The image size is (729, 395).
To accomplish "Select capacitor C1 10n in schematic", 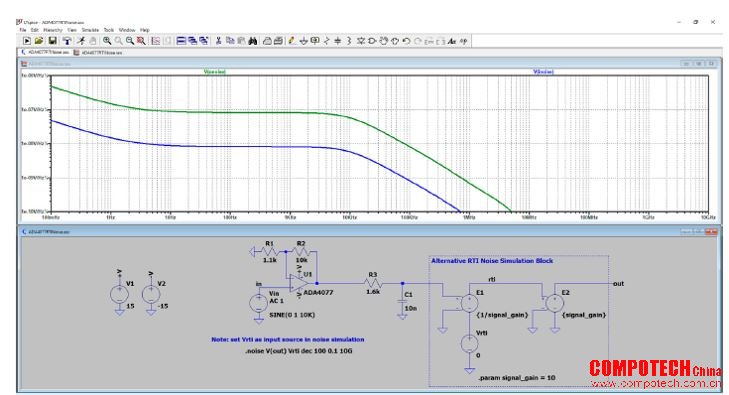I will coord(403,302).
